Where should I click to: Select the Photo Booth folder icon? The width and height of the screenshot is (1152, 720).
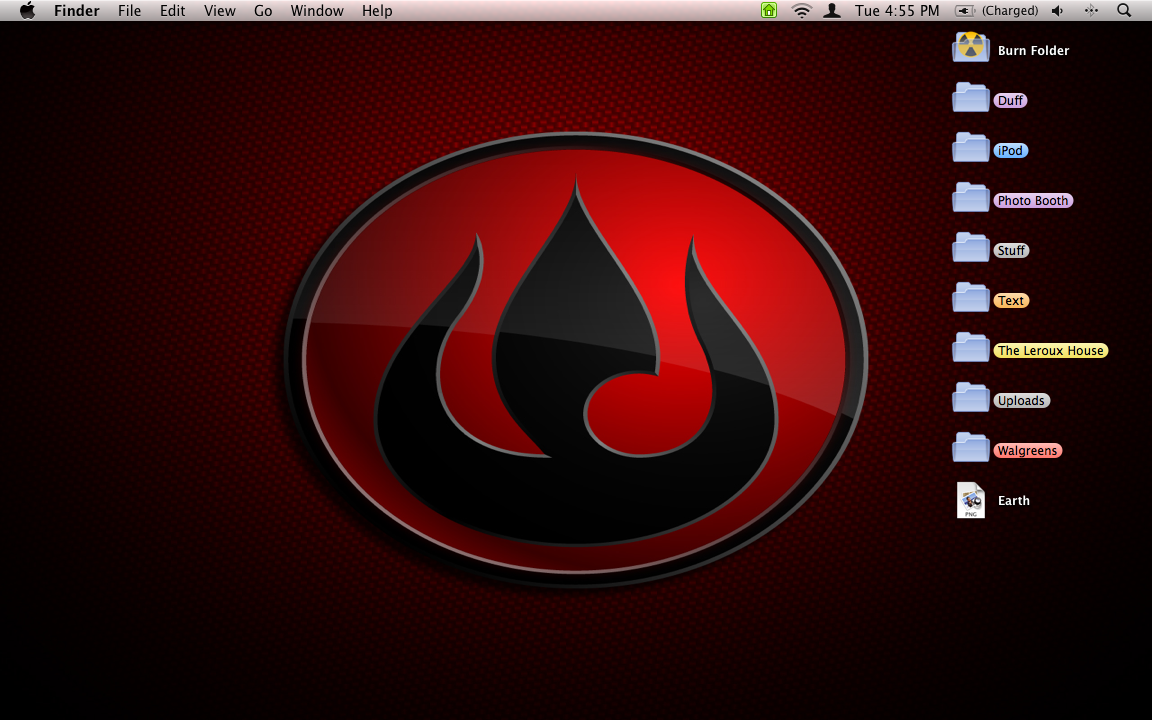971,198
